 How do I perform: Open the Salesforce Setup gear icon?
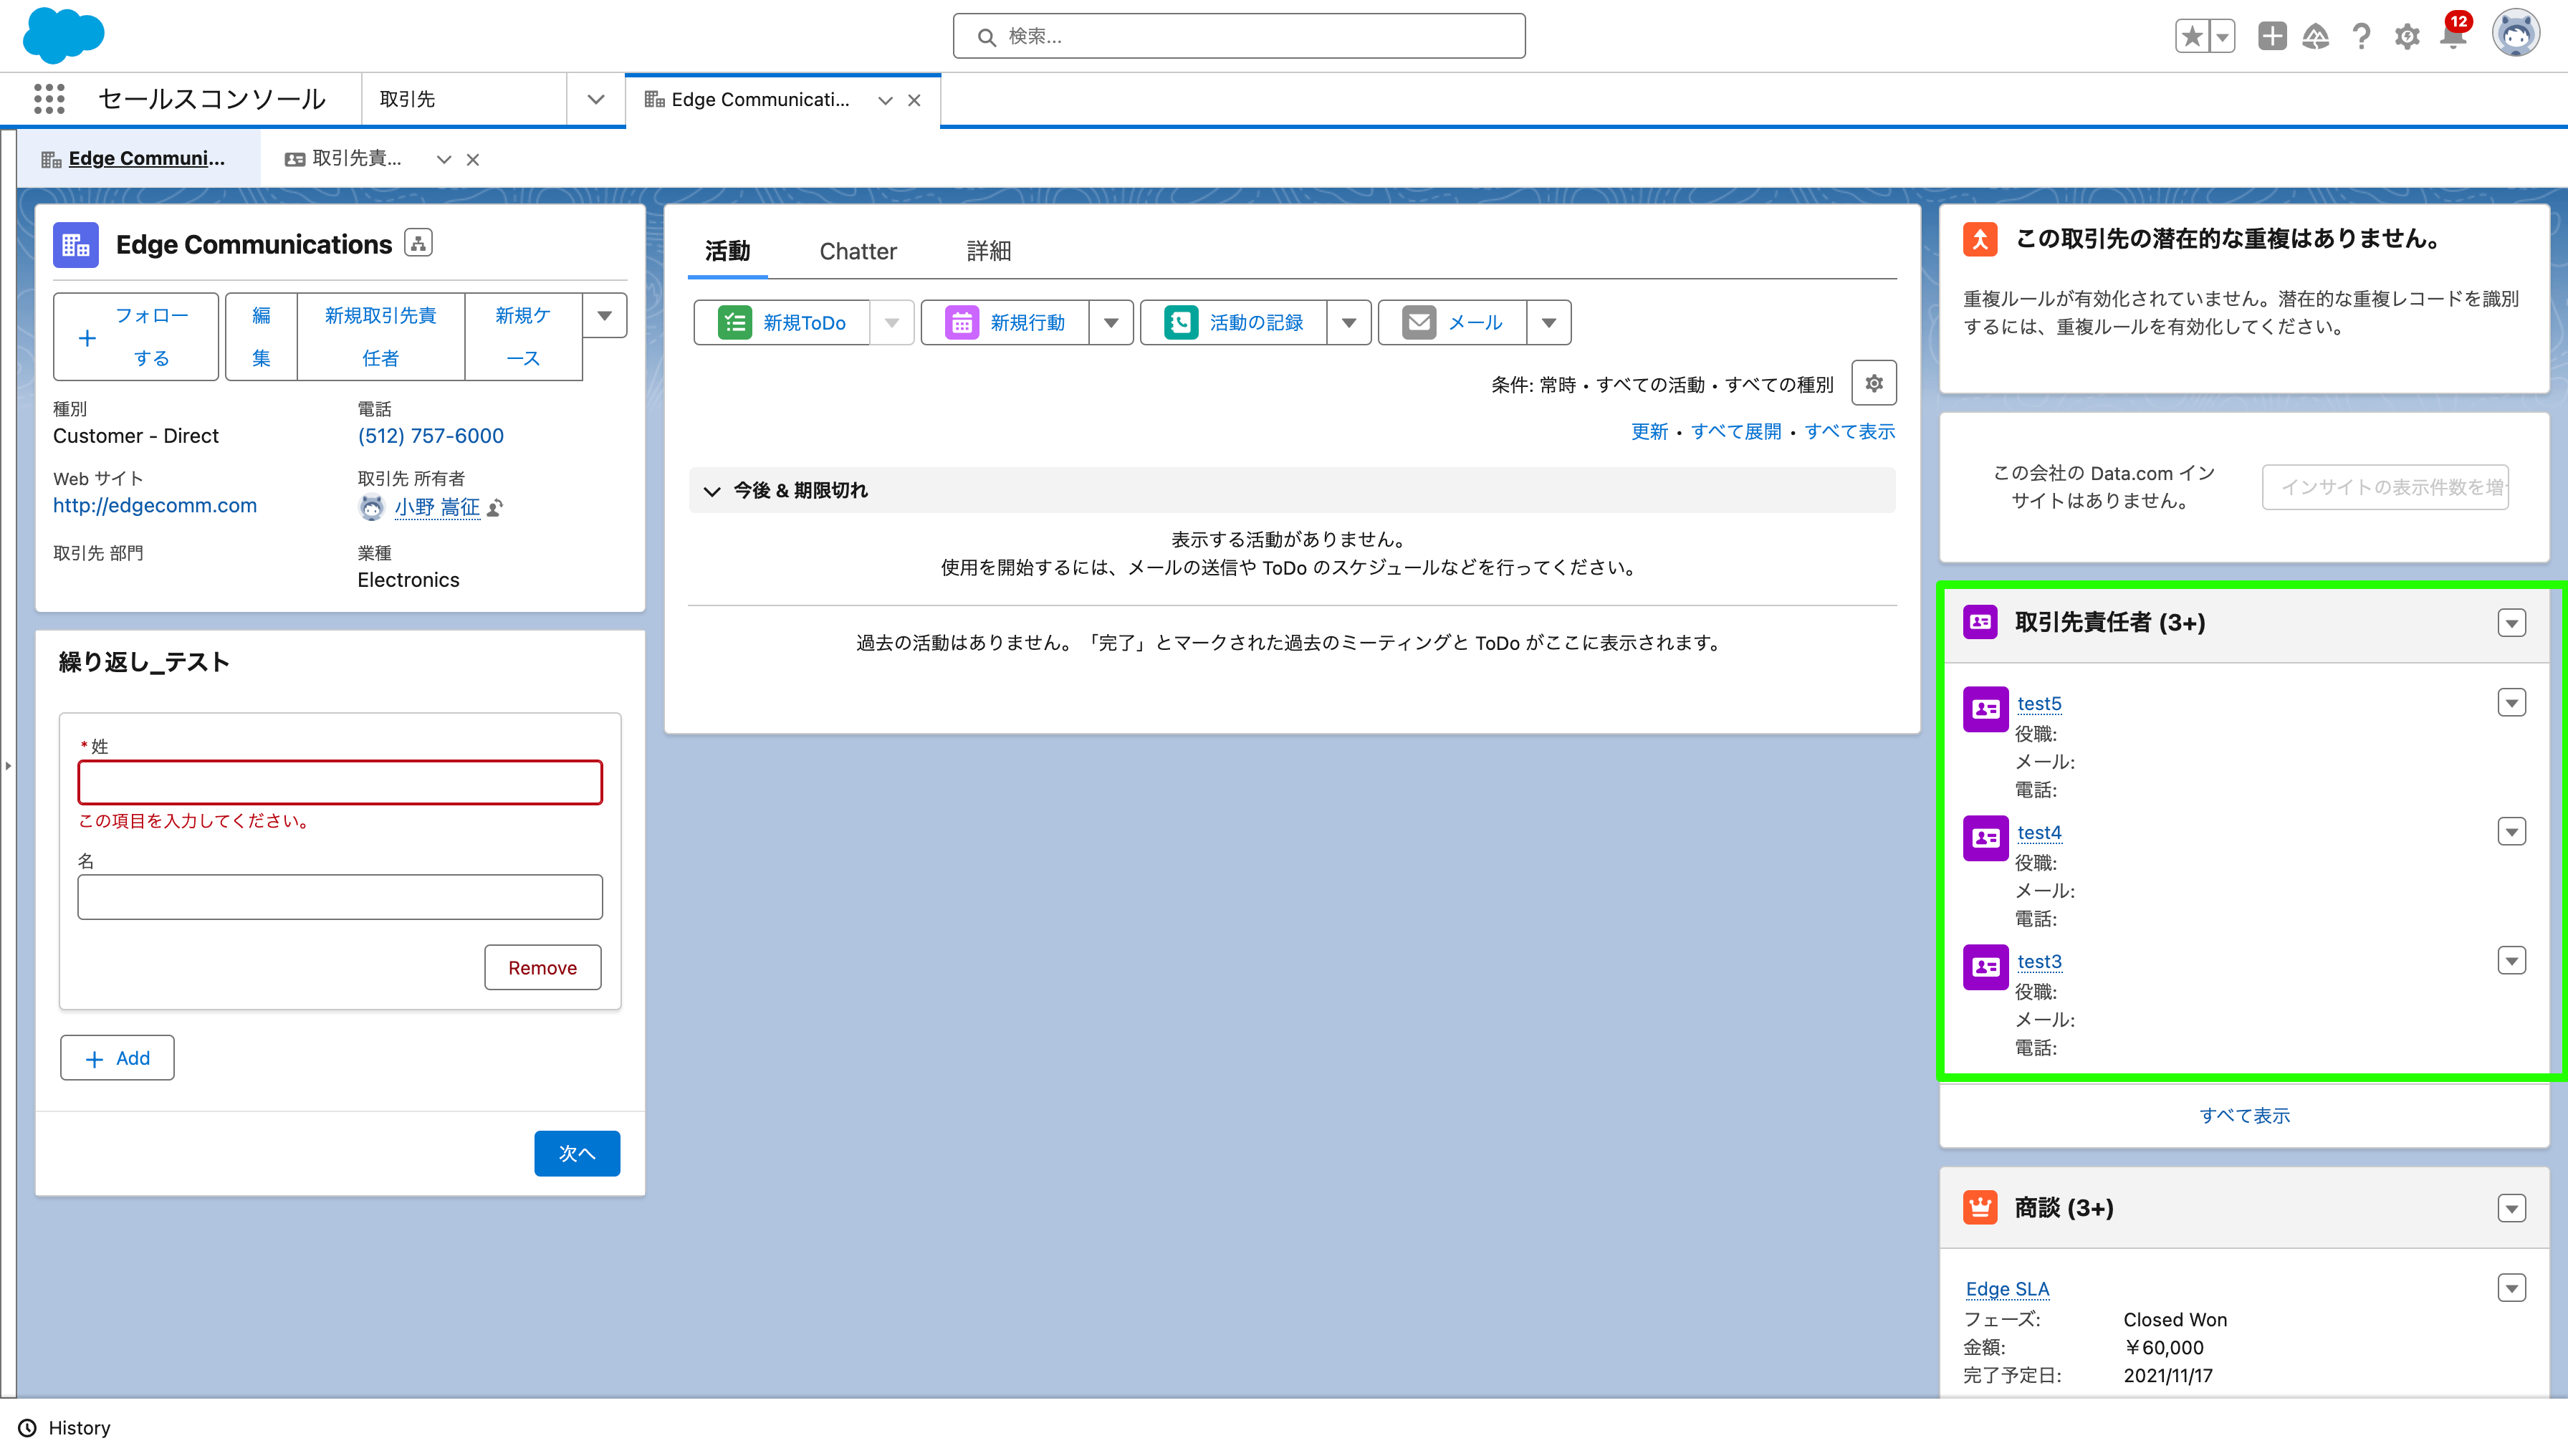point(2407,36)
